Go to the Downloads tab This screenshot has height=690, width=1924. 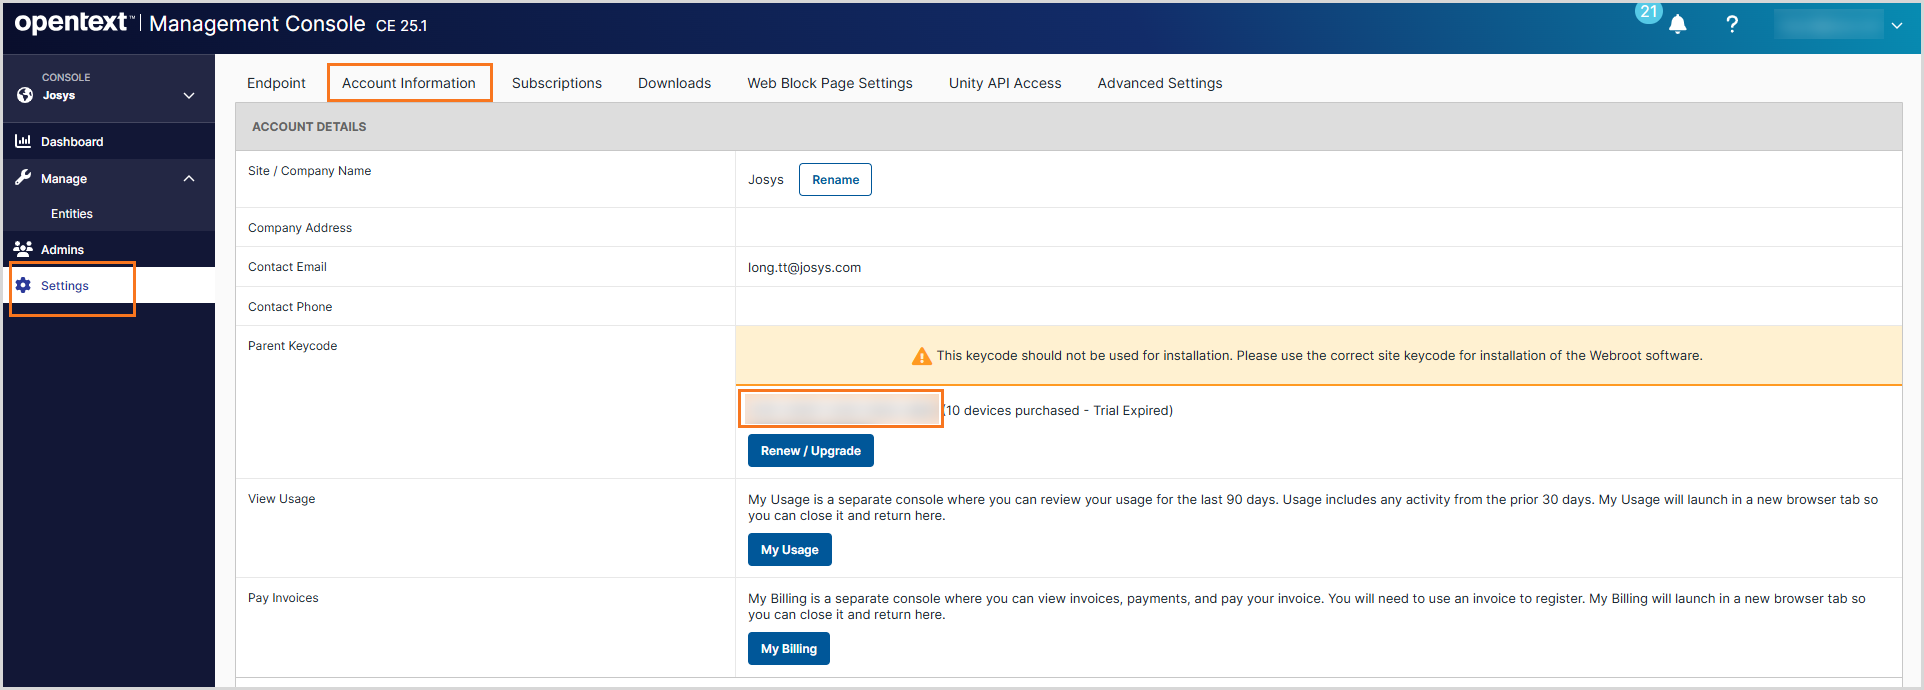point(675,83)
